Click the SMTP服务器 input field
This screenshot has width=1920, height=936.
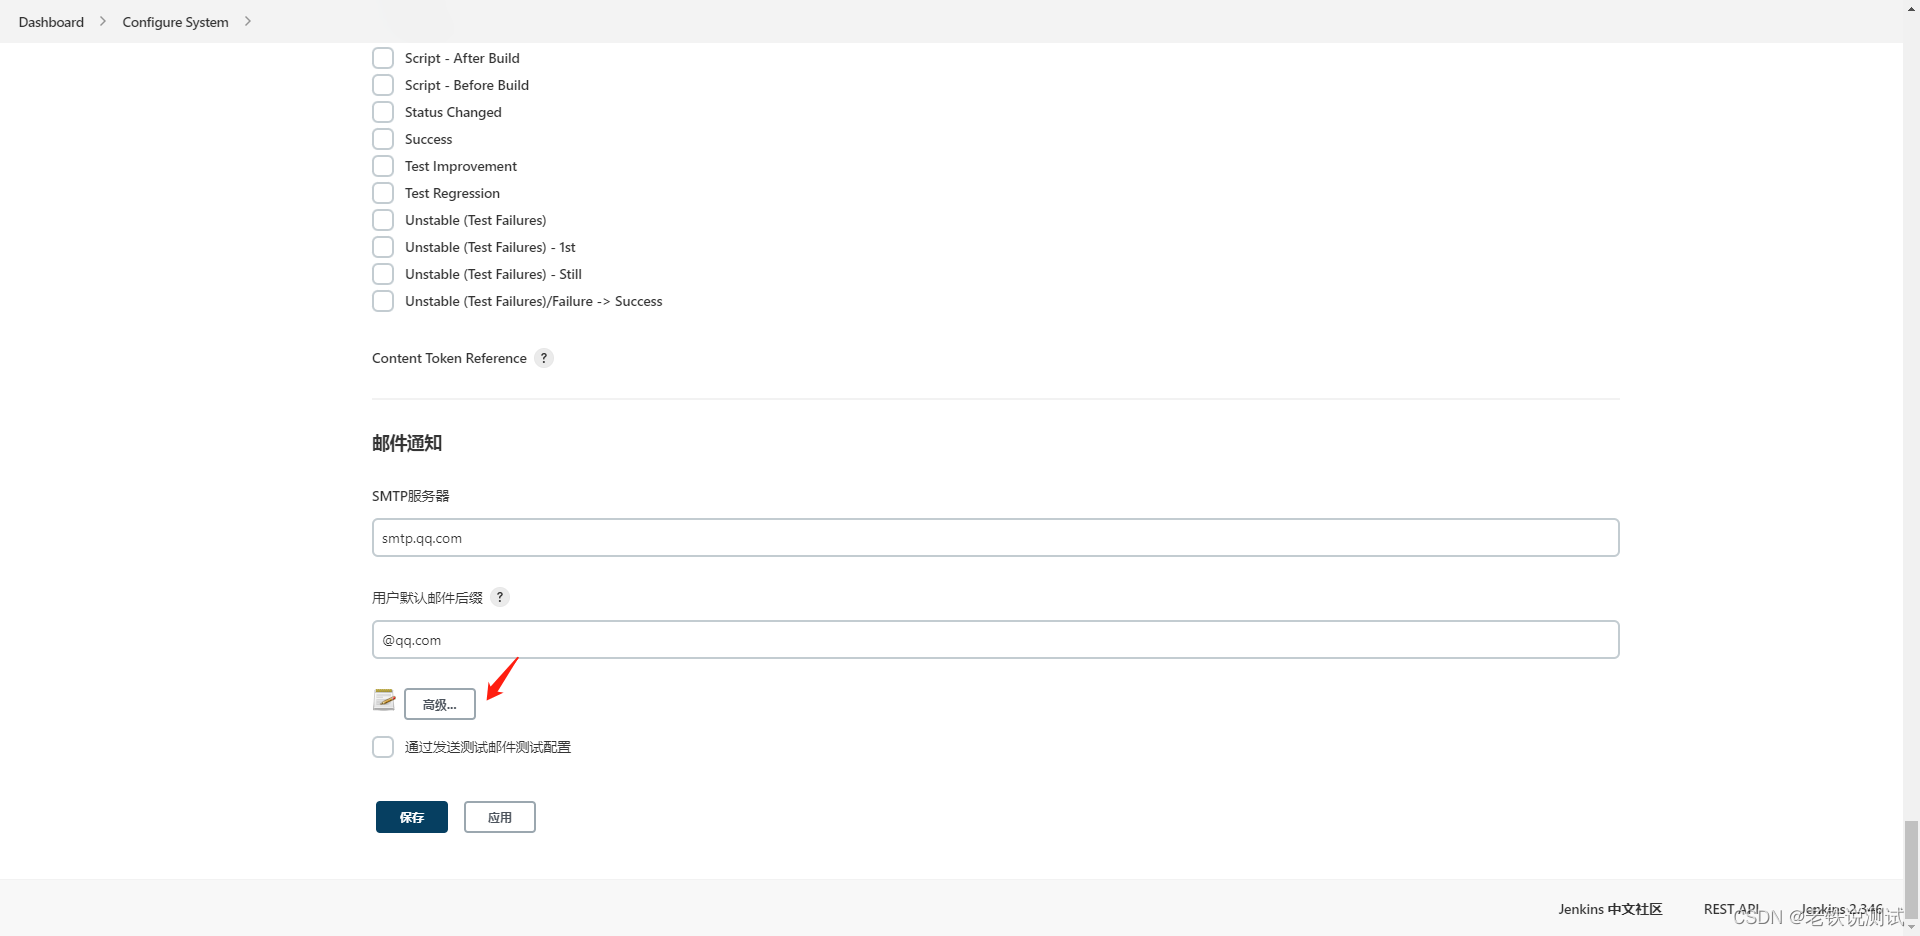click(995, 538)
